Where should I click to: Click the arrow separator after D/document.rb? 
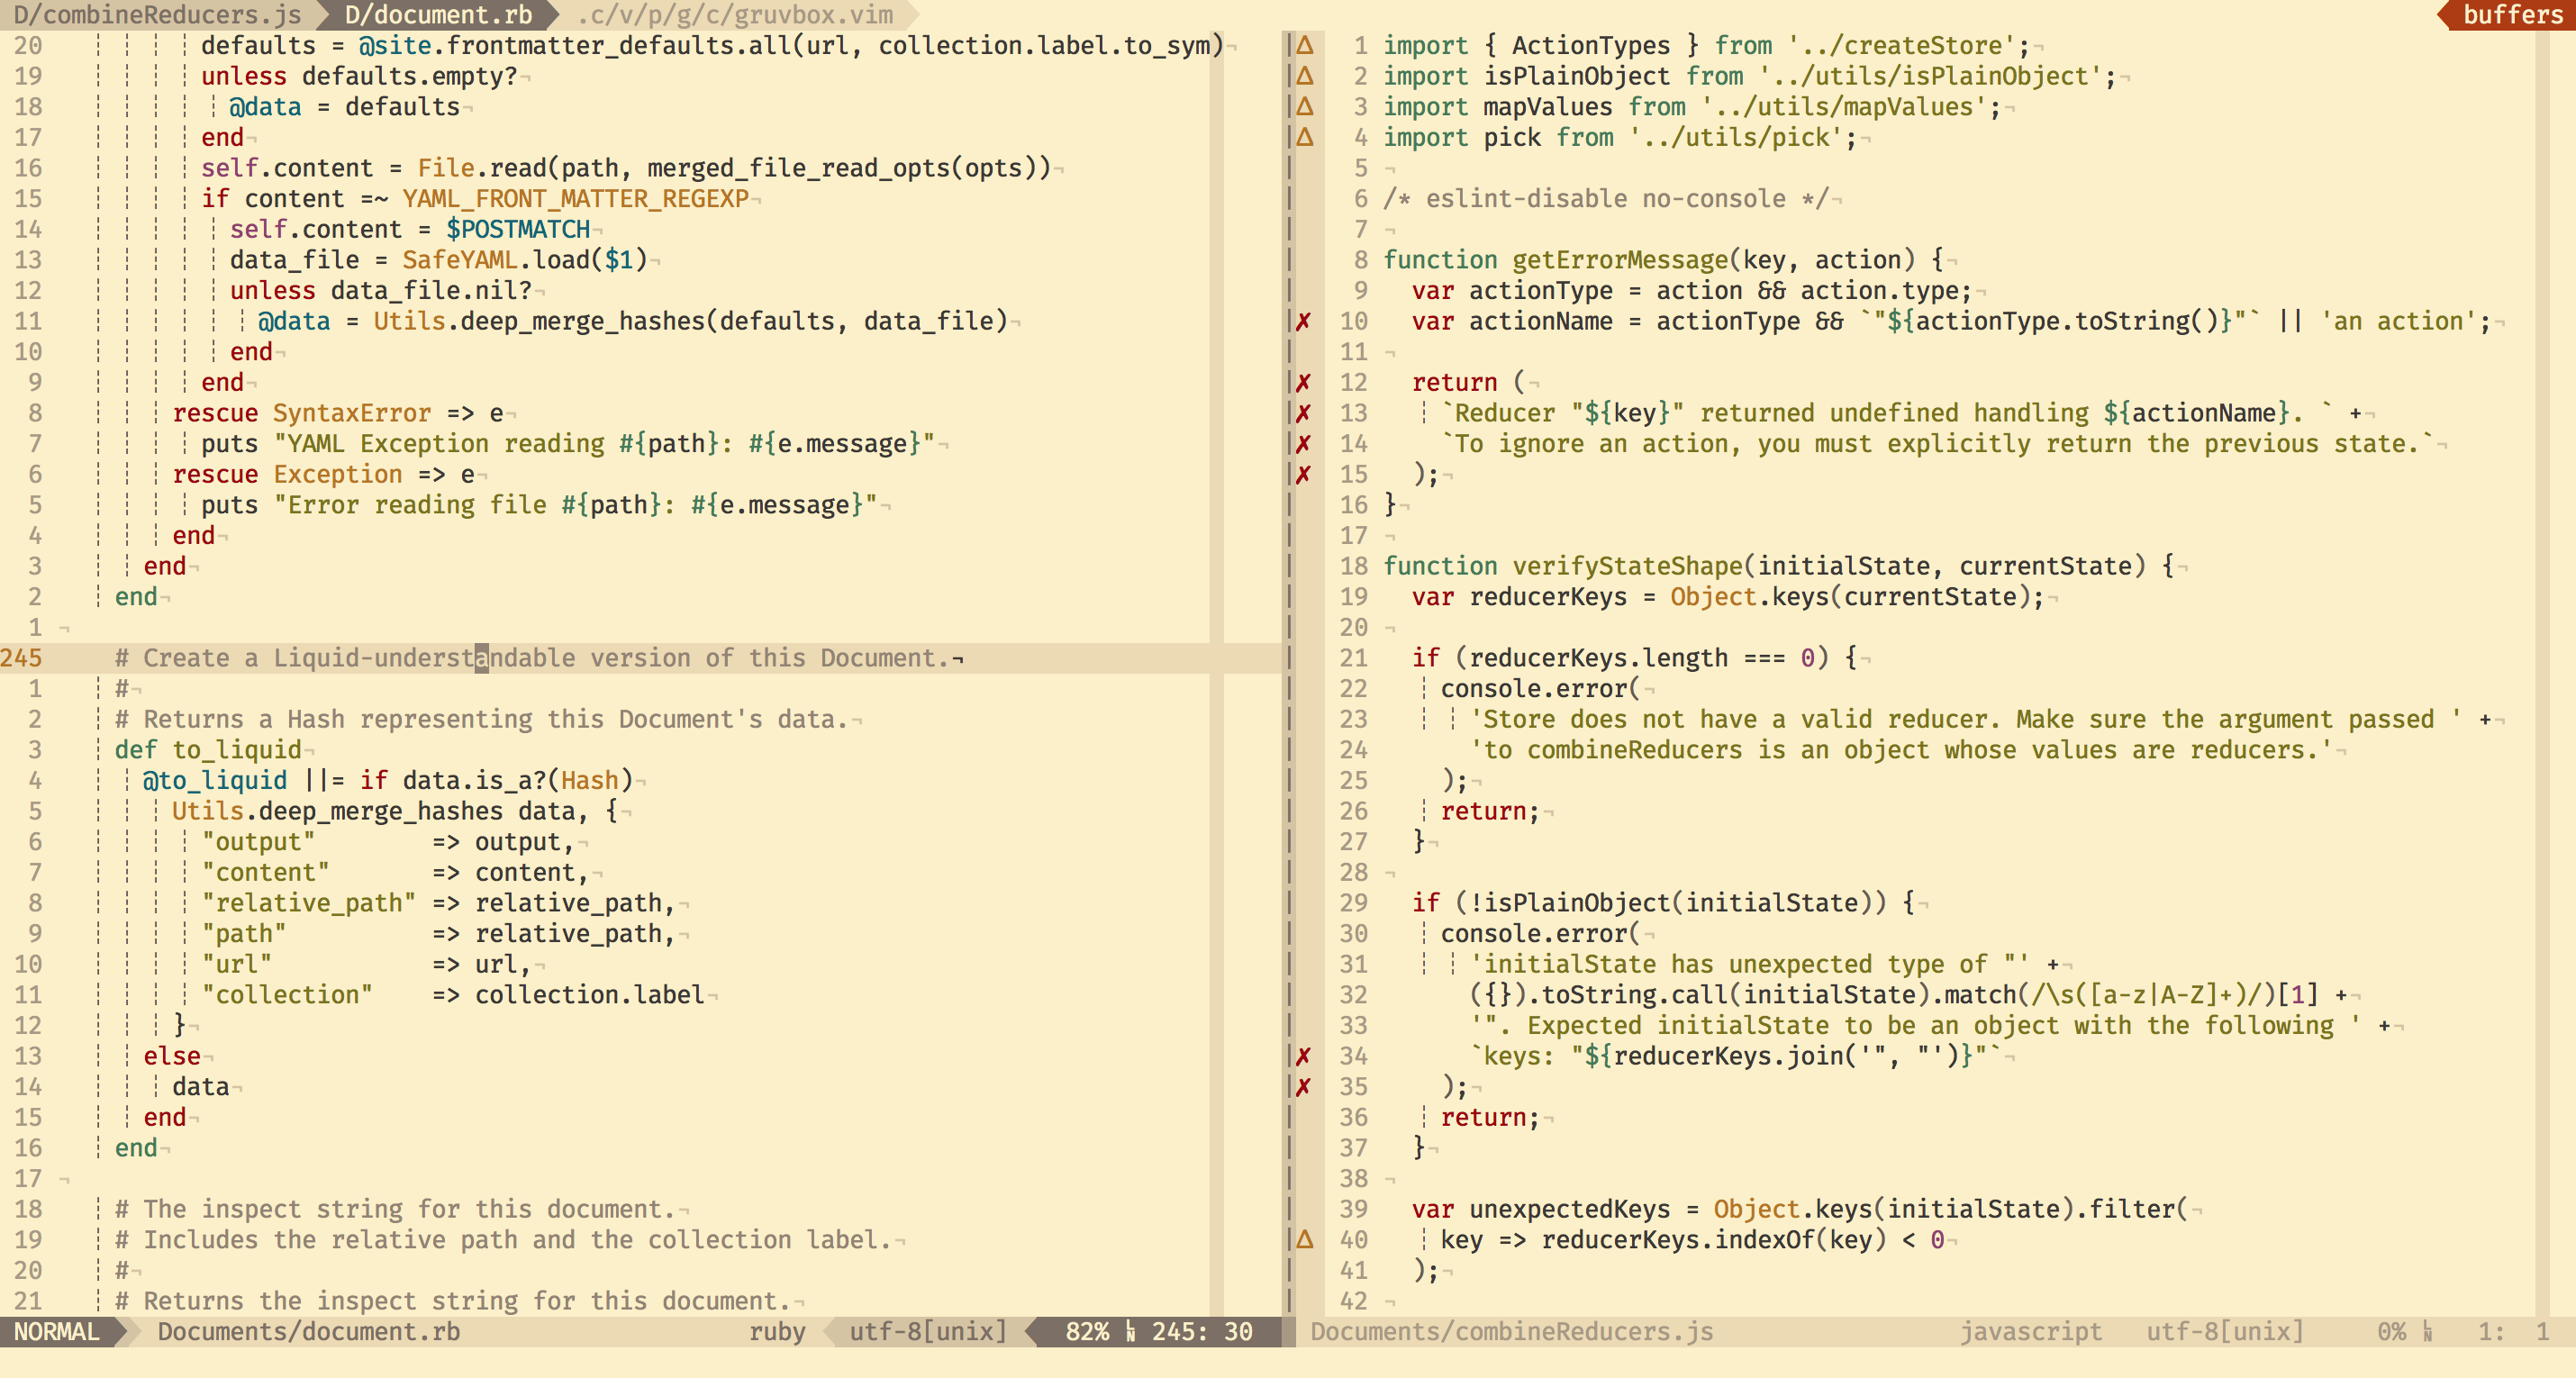pyautogui.click(x=555, y=15)
